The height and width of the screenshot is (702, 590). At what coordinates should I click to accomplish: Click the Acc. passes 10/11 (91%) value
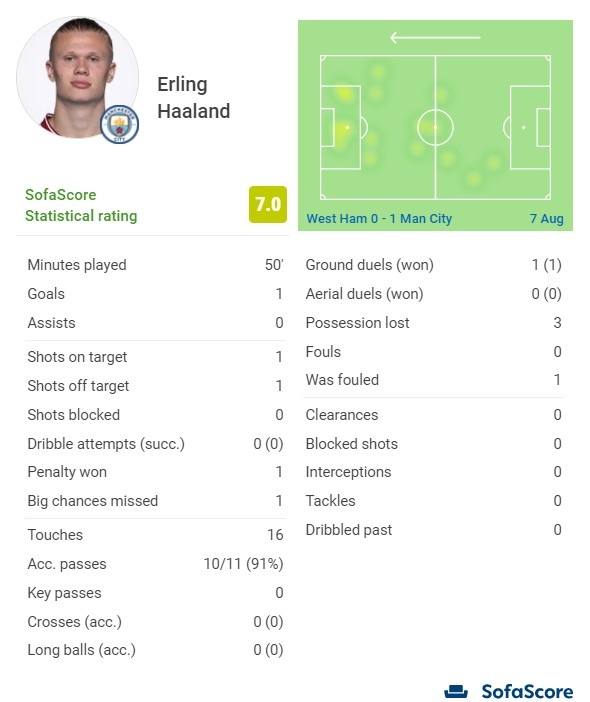[x=244, y=564]
